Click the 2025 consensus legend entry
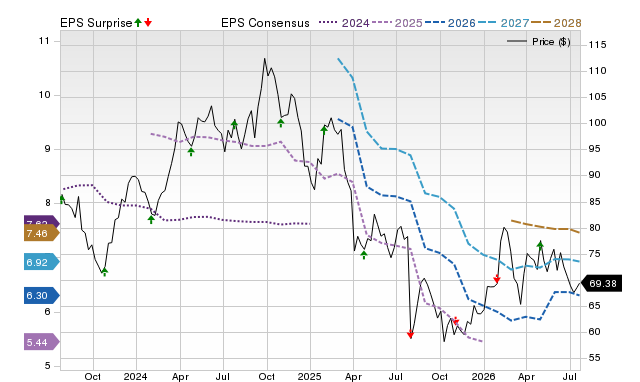Screen dimensions: 640x382 pyautogui.click(x=397, y=23)
